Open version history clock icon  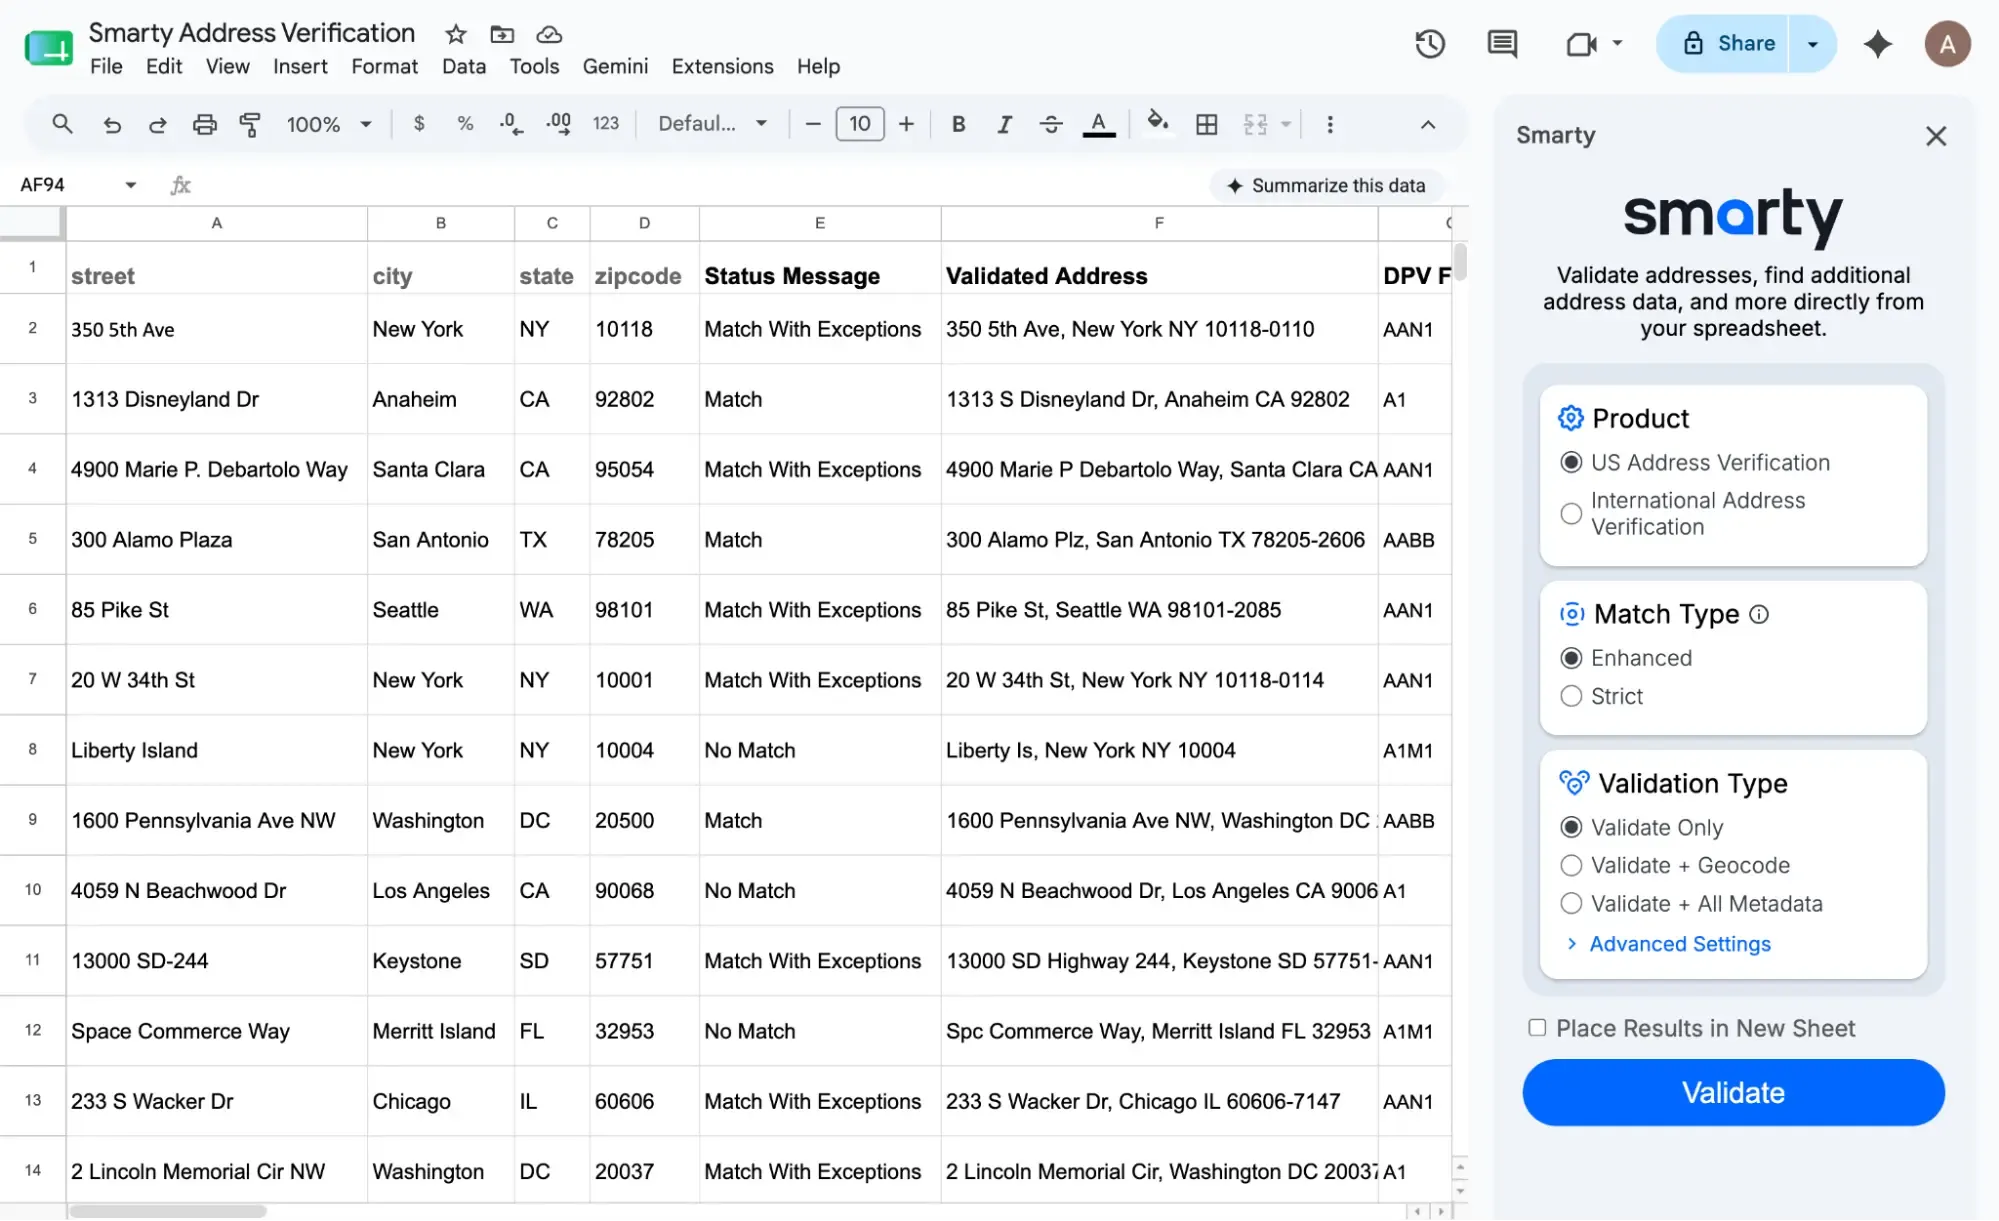click(1429, 43)
